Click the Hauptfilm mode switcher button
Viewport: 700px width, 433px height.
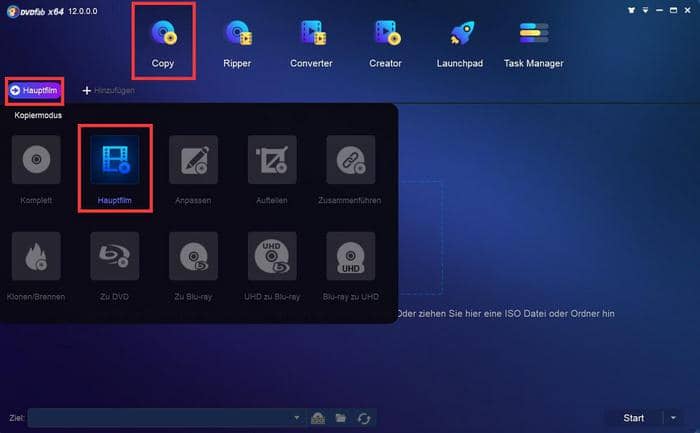[x=34, y=91]
